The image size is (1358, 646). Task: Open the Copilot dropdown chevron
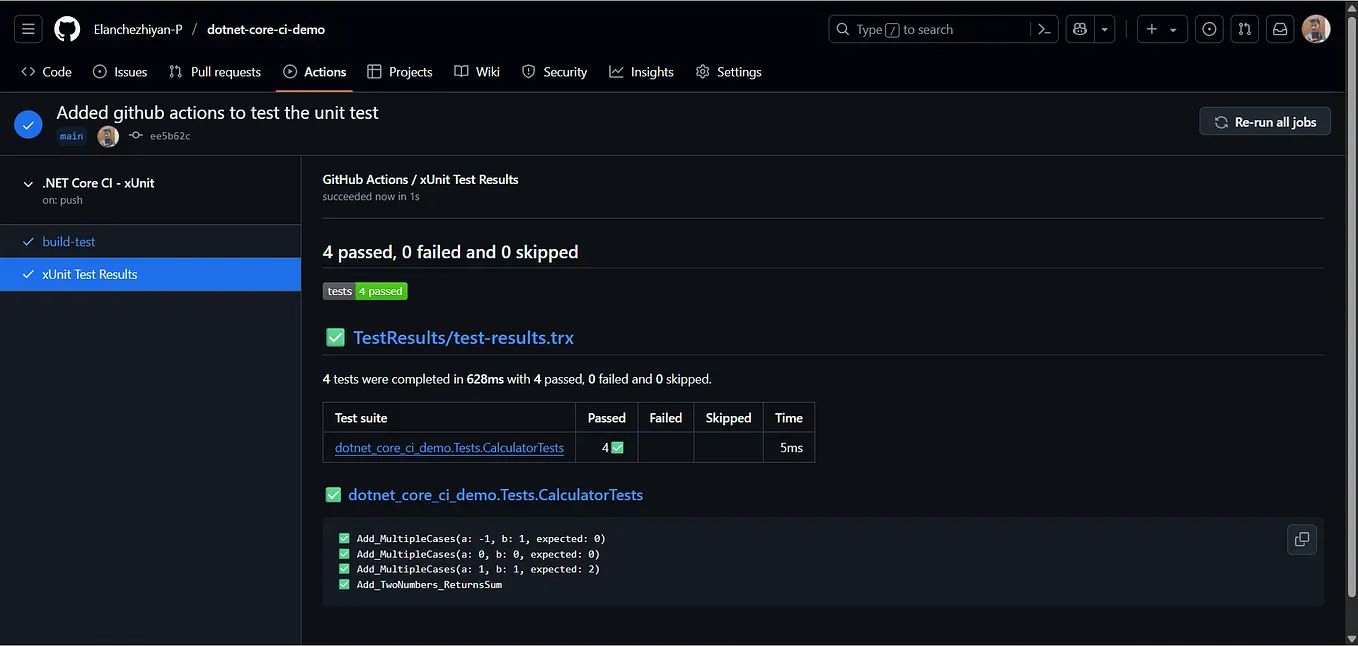click(x=1104, y=29)
